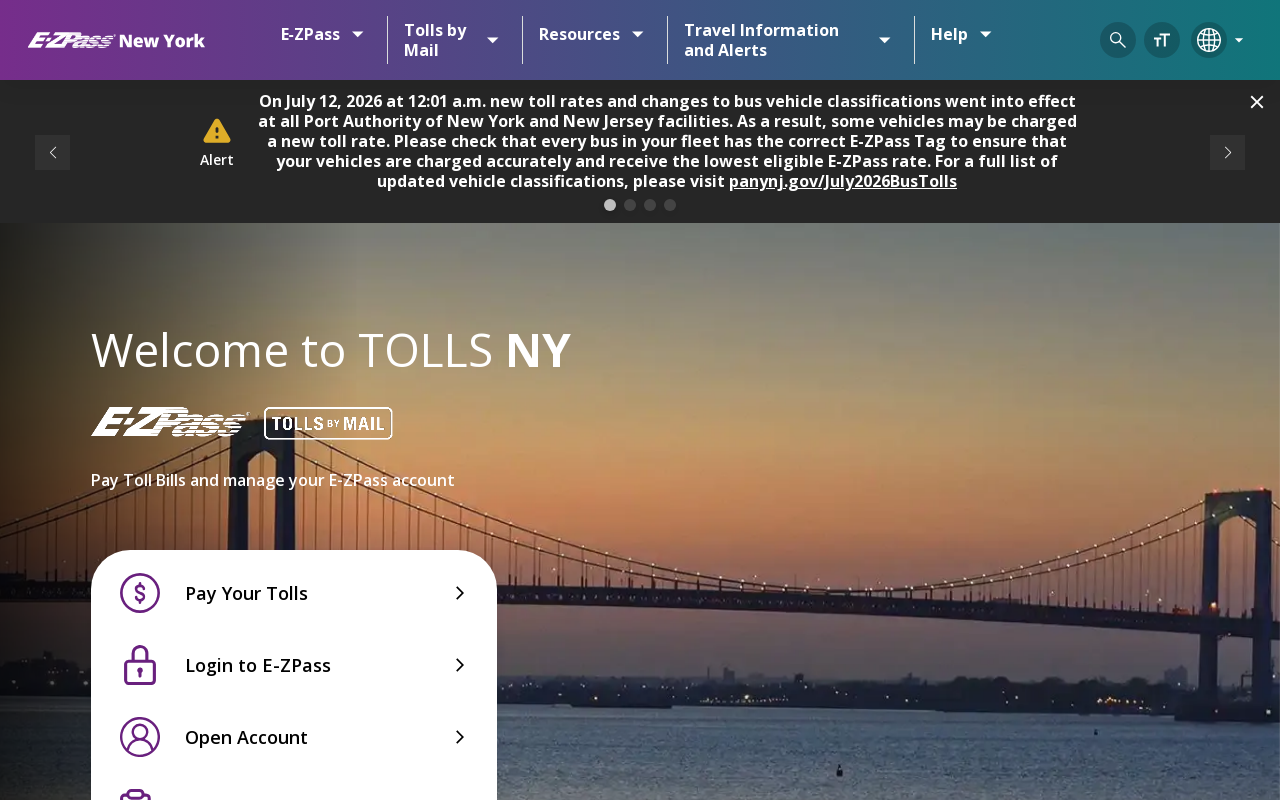Expand Travel Information and Alerts dropdown

787,40
